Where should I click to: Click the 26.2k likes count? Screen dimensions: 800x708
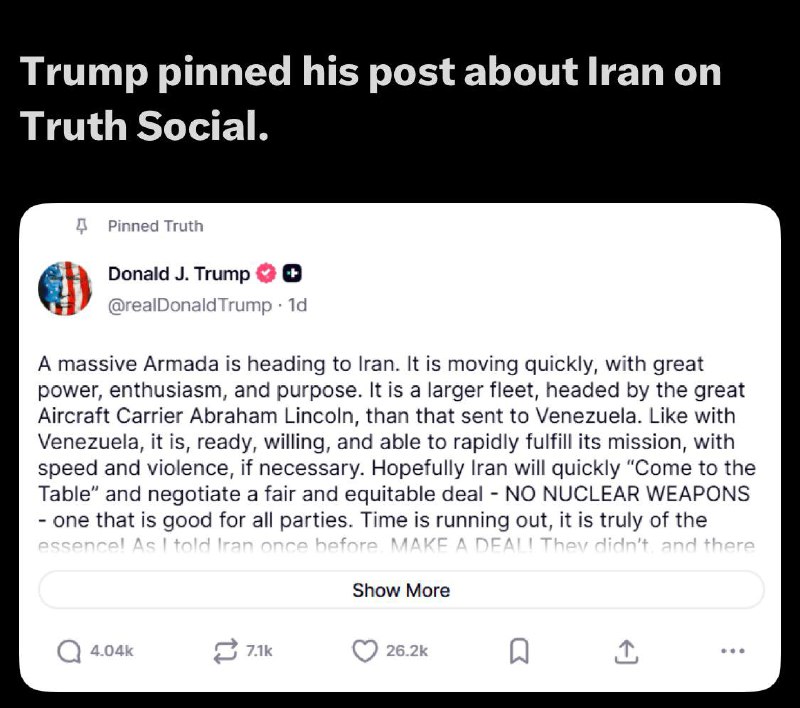(x=407, y=651)
